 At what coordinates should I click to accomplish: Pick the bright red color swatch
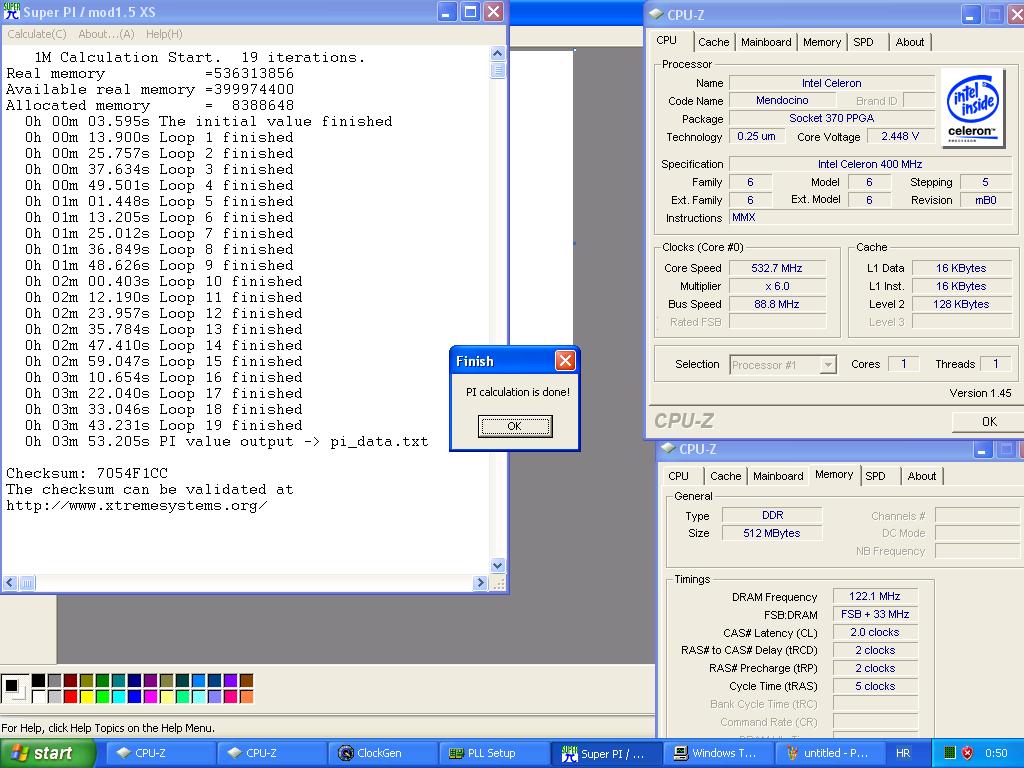coord(71,697)
